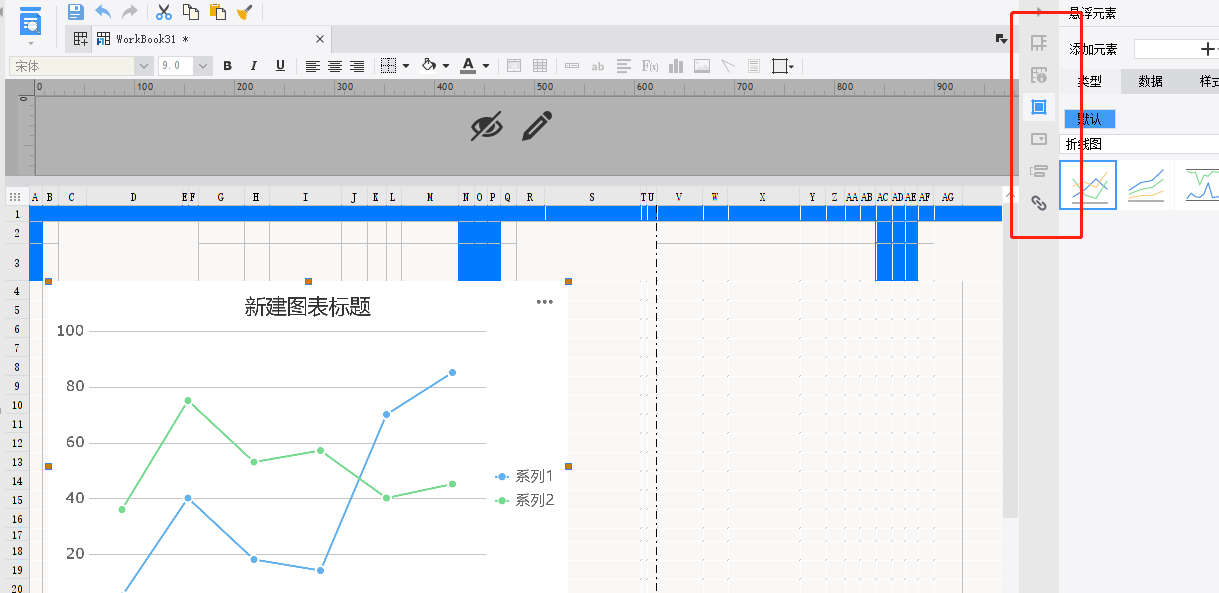Open the 折线图 chart type combo box

pyautogui.click(x=1139, y=145)
